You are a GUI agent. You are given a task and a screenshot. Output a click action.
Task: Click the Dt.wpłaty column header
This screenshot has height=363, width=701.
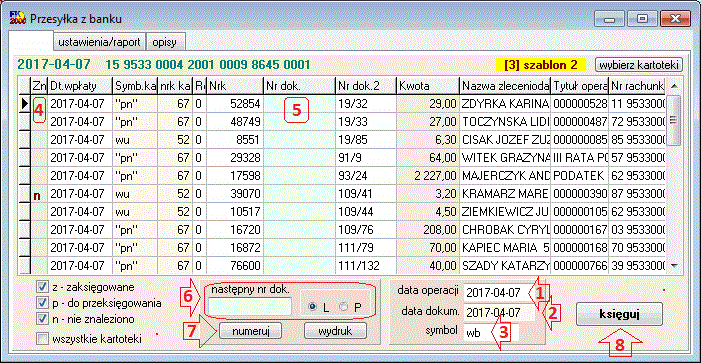(x=80, y=85)
